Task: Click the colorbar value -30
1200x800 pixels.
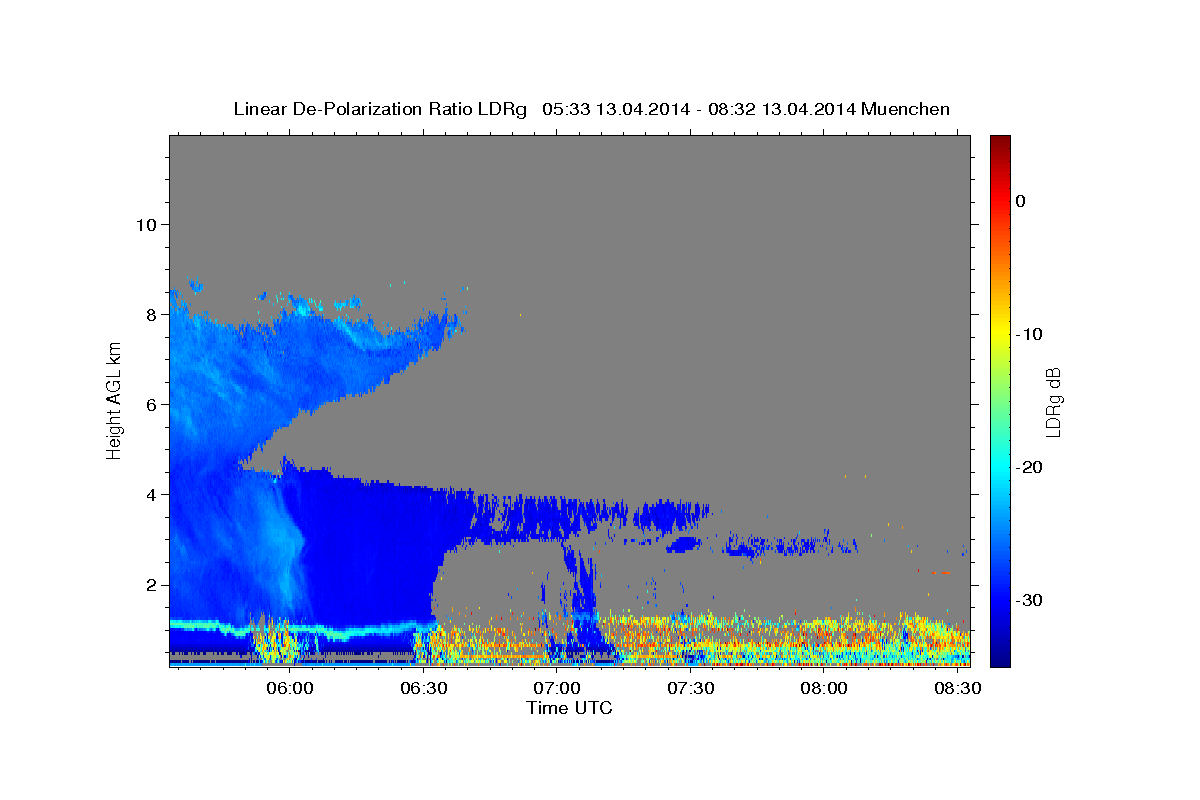Action: tap(1029, 600)
